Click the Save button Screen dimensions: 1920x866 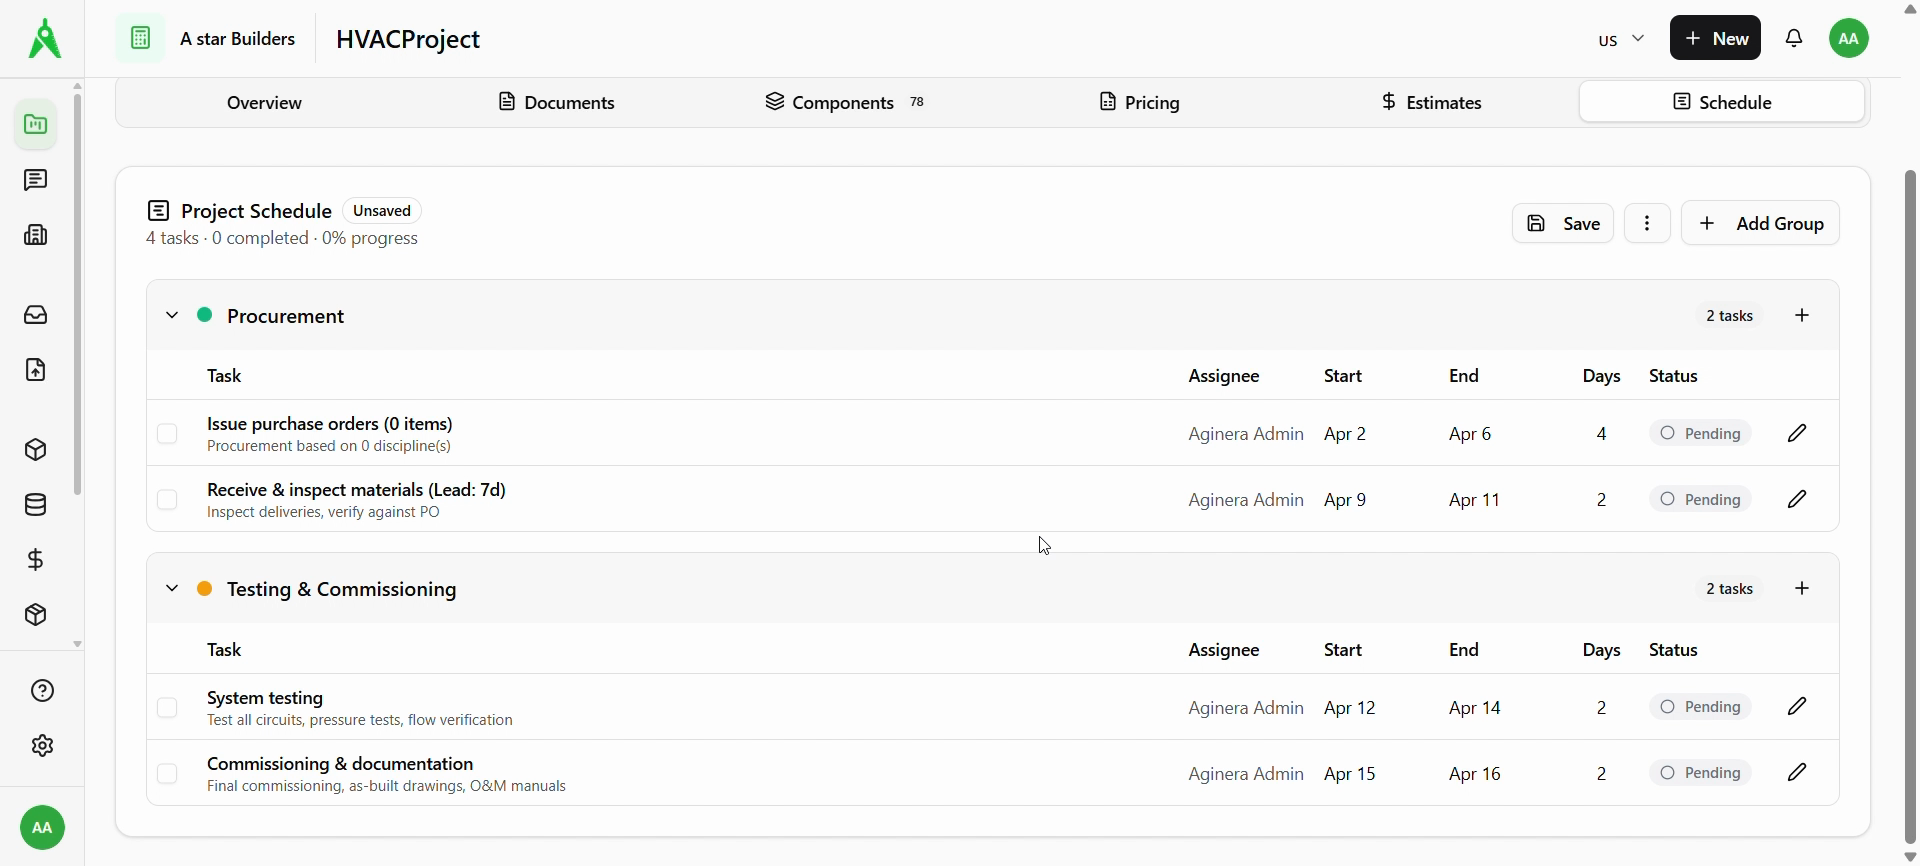coord(1562,224)
